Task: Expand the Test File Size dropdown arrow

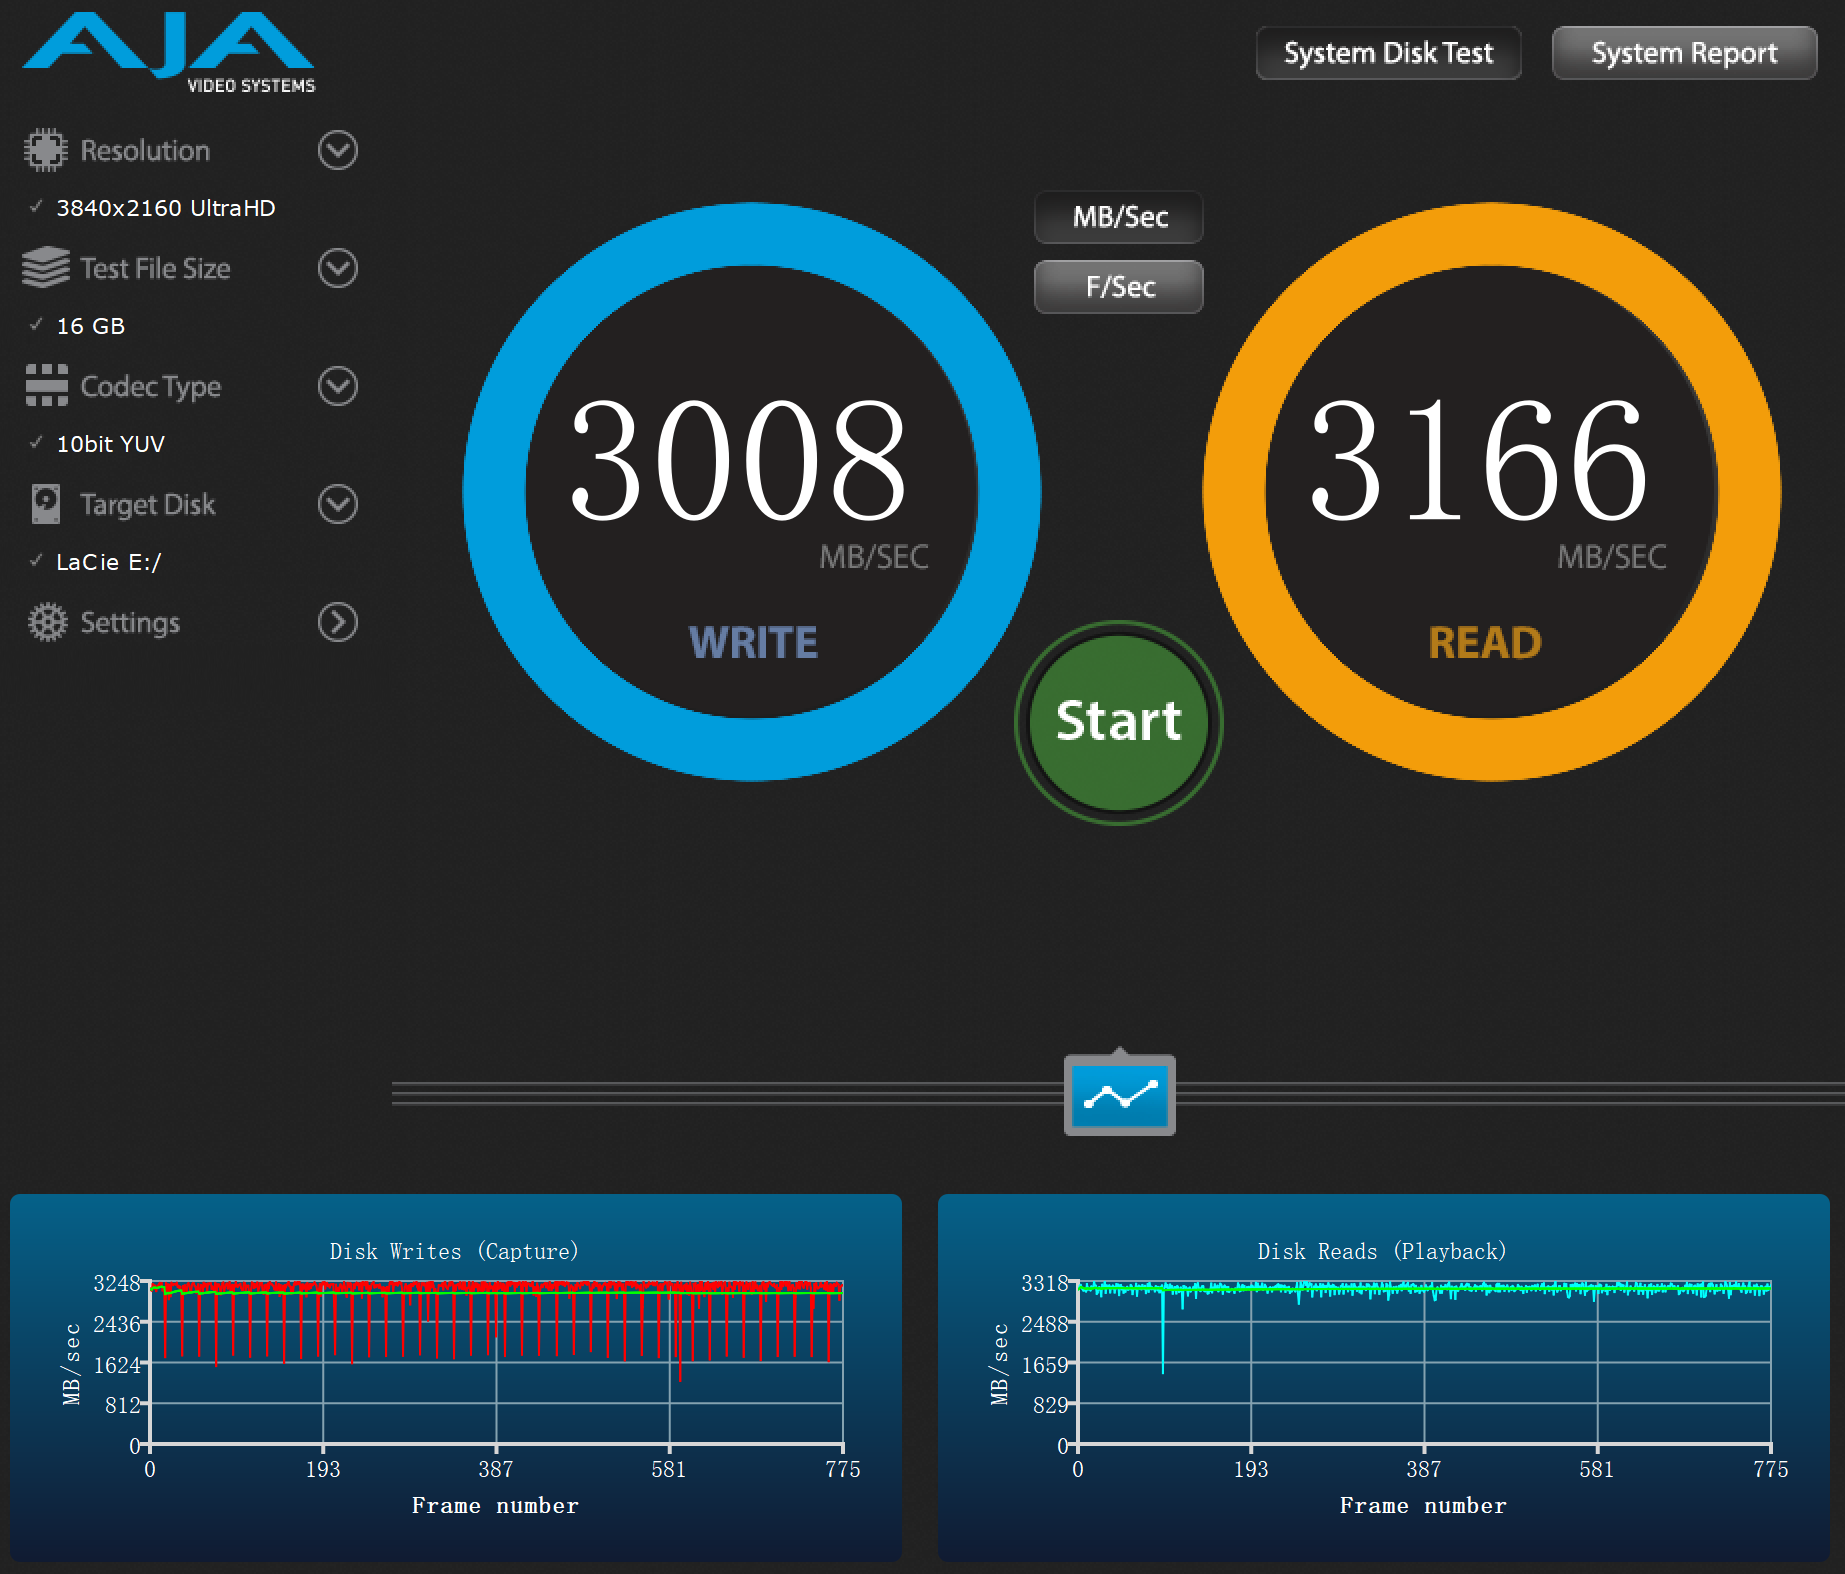Action: [338, 268]
